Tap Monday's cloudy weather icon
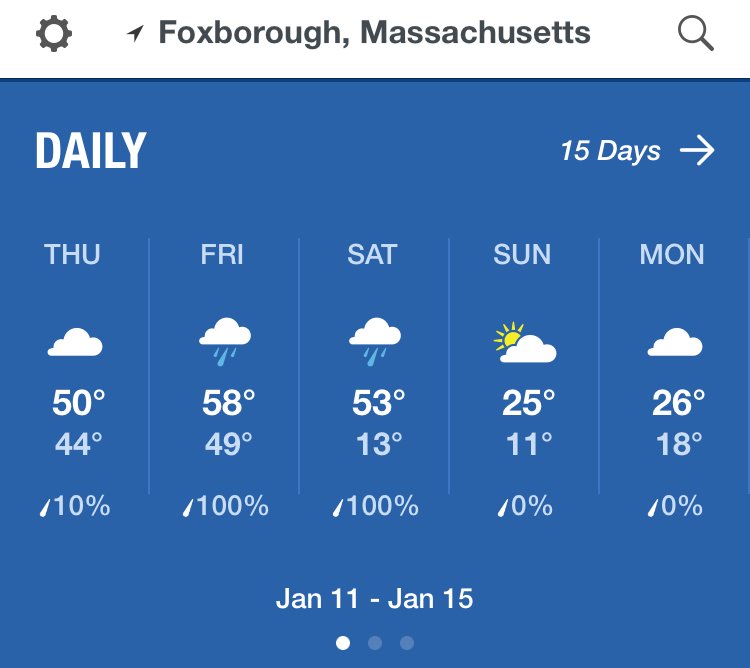Screen dimensions: 750x668 [x=675, y=342]
